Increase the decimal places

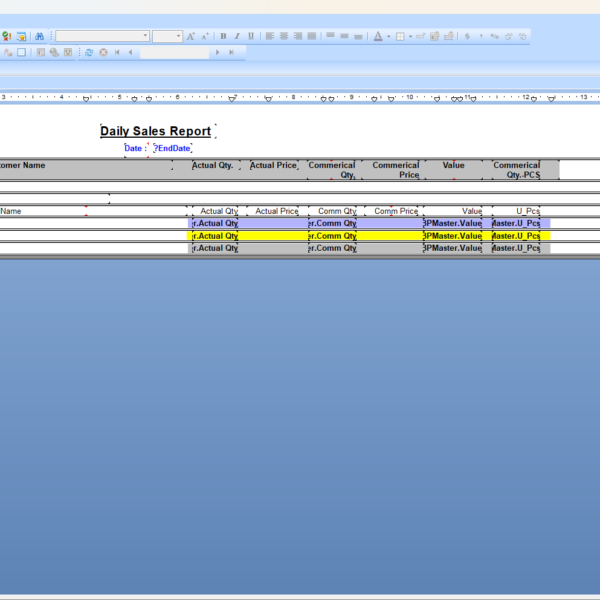coord(509,36)
